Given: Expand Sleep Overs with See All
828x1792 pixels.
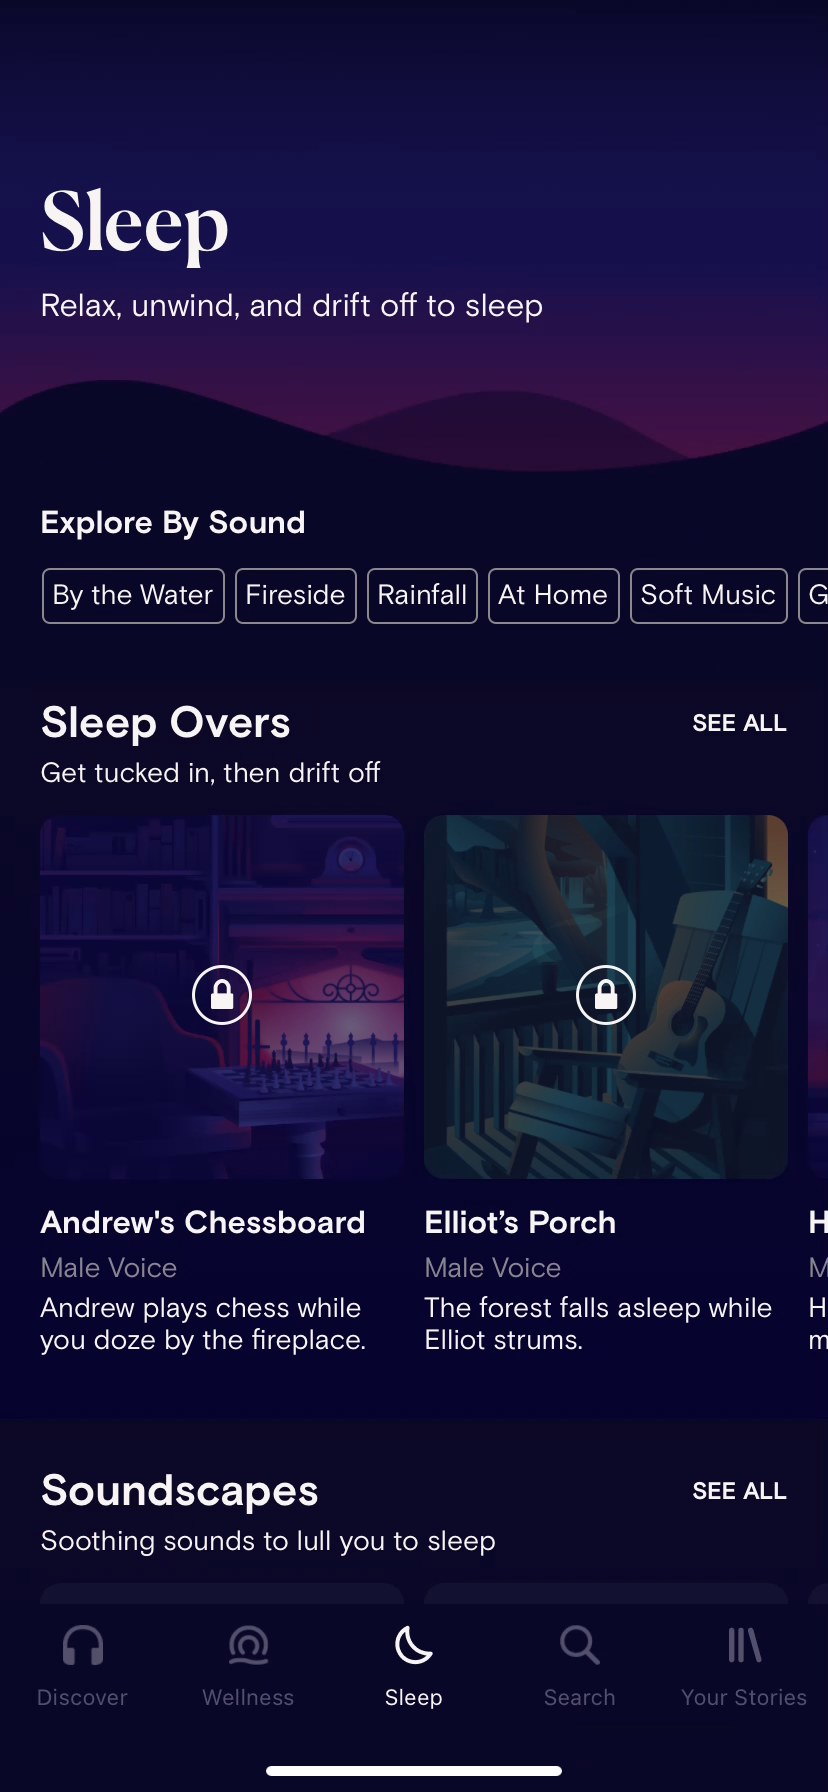Looking at the screenshot, I should click(x=739, y=723).
